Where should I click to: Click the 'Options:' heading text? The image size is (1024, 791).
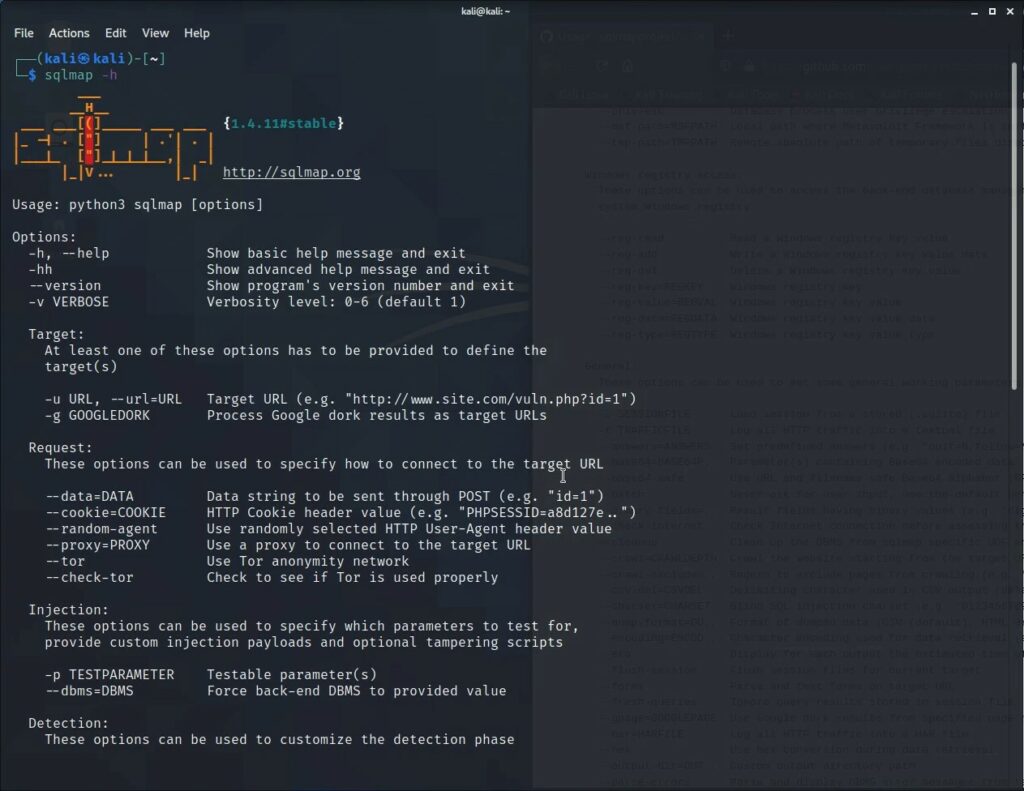coord(44,238)
